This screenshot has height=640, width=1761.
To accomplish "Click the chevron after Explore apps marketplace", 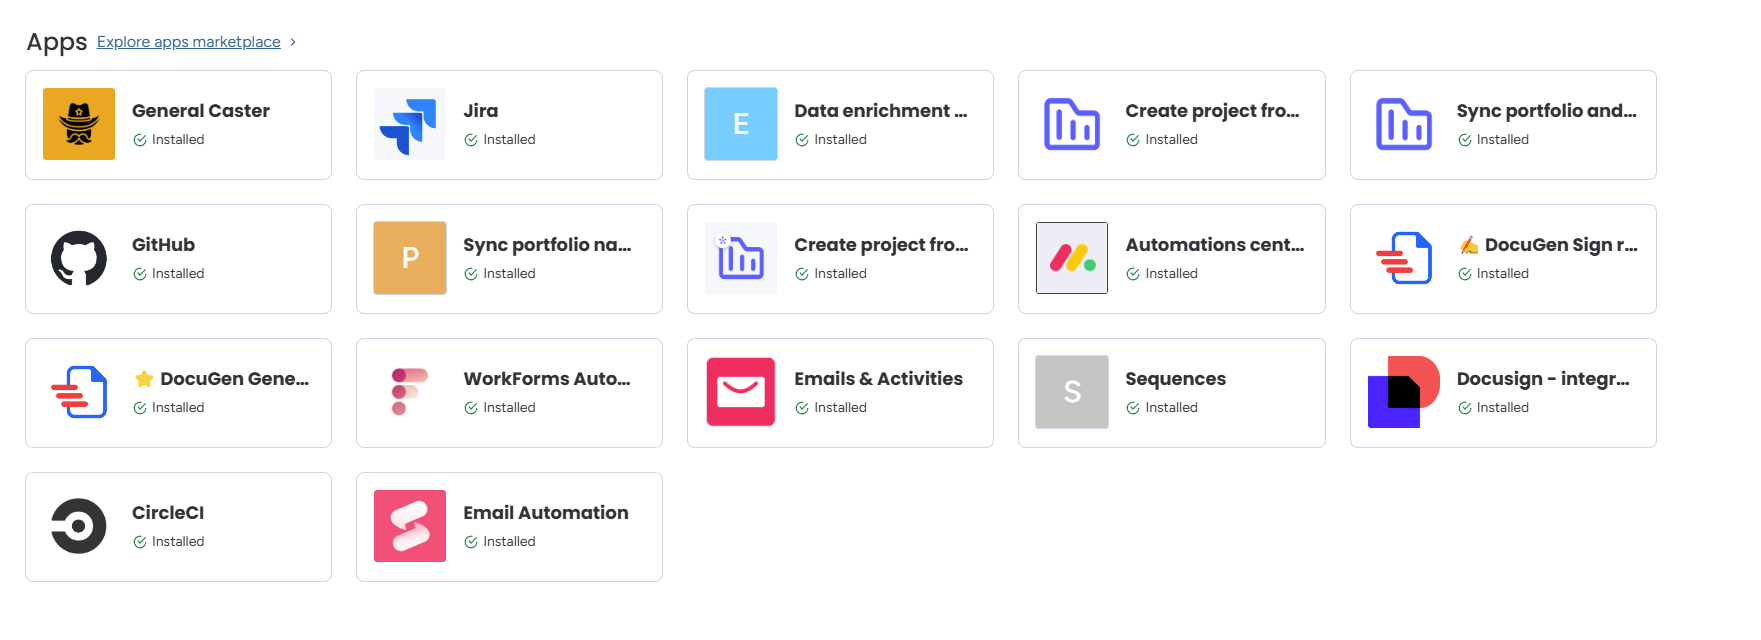I will point(293,42).
